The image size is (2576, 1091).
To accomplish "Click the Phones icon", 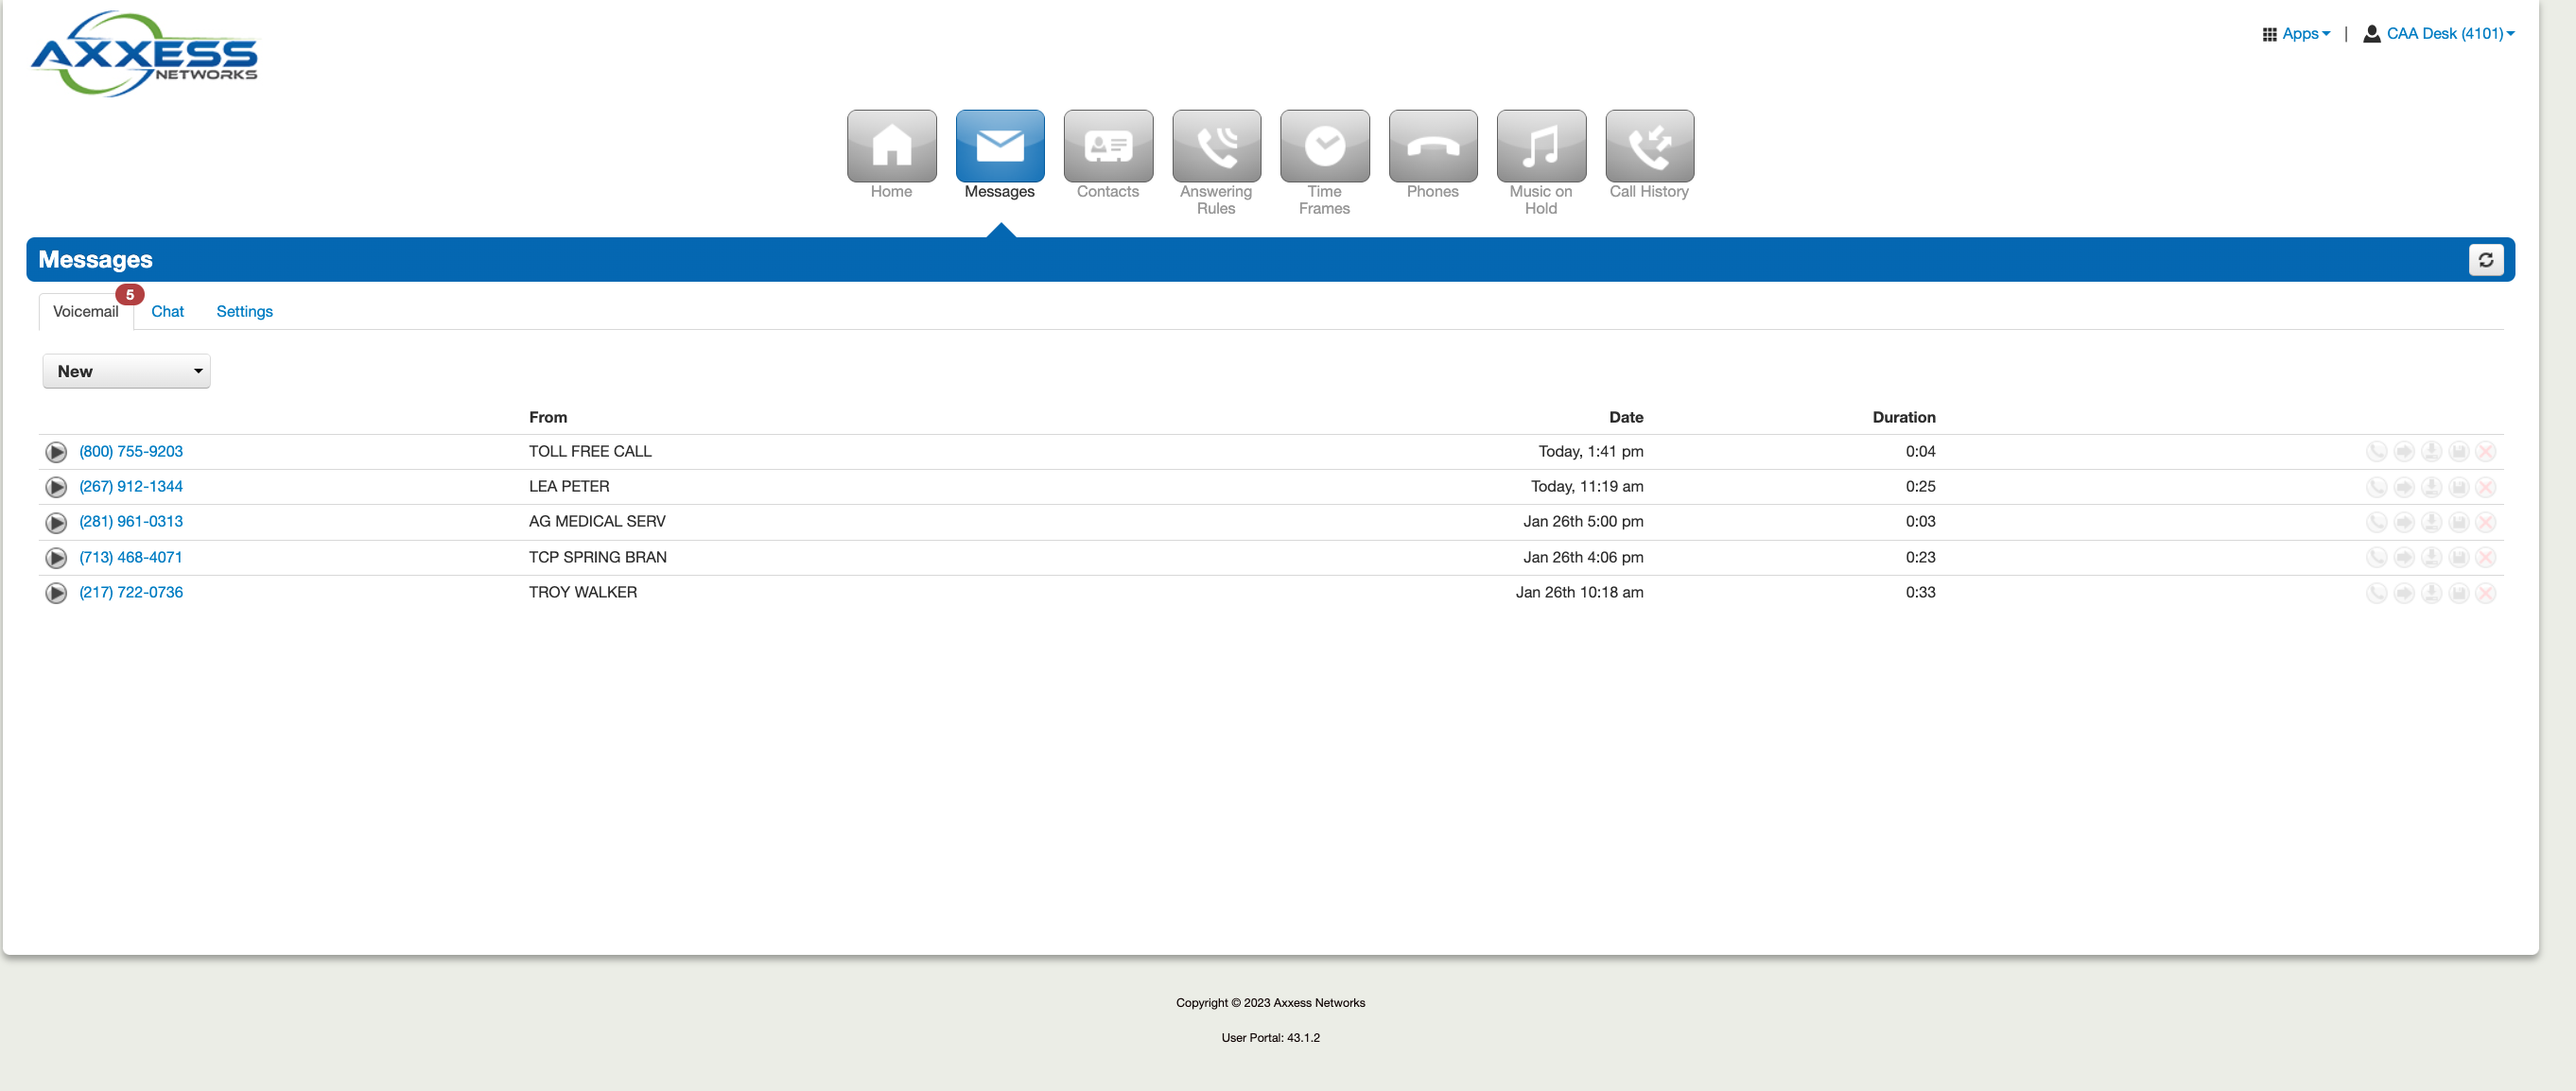I will point(1432,147).
